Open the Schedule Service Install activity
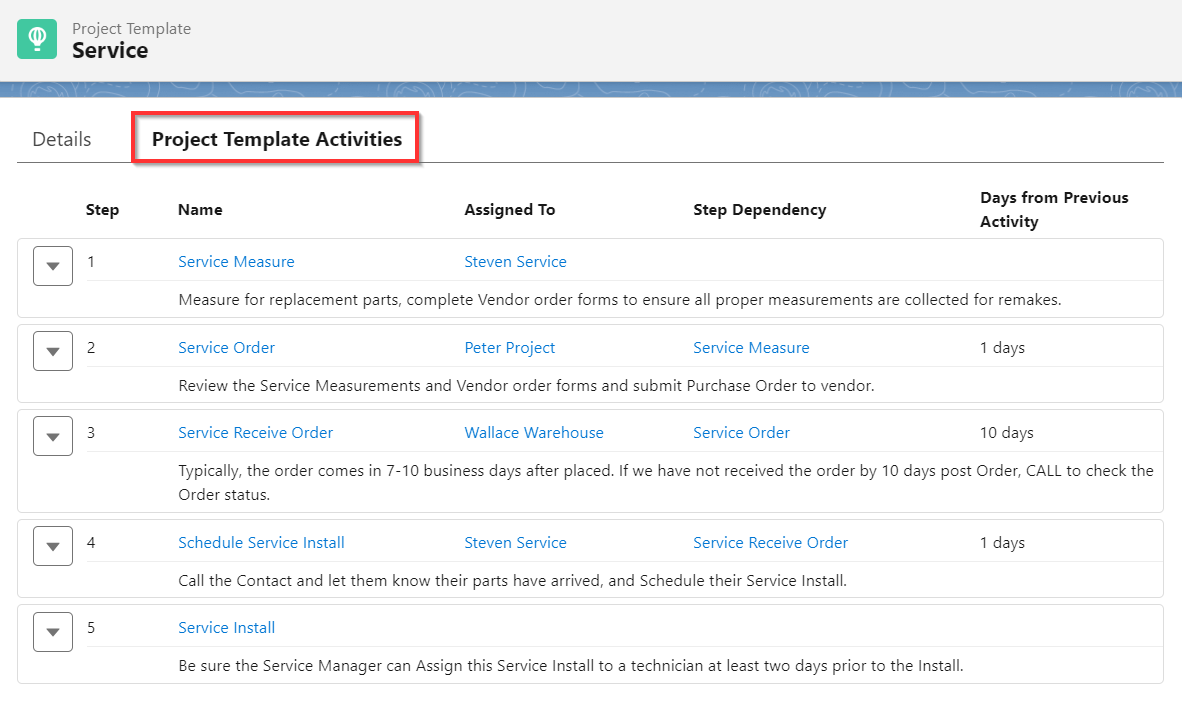Screen dimensions: 1182x704 pyautogui.click(x=261, y=542)
